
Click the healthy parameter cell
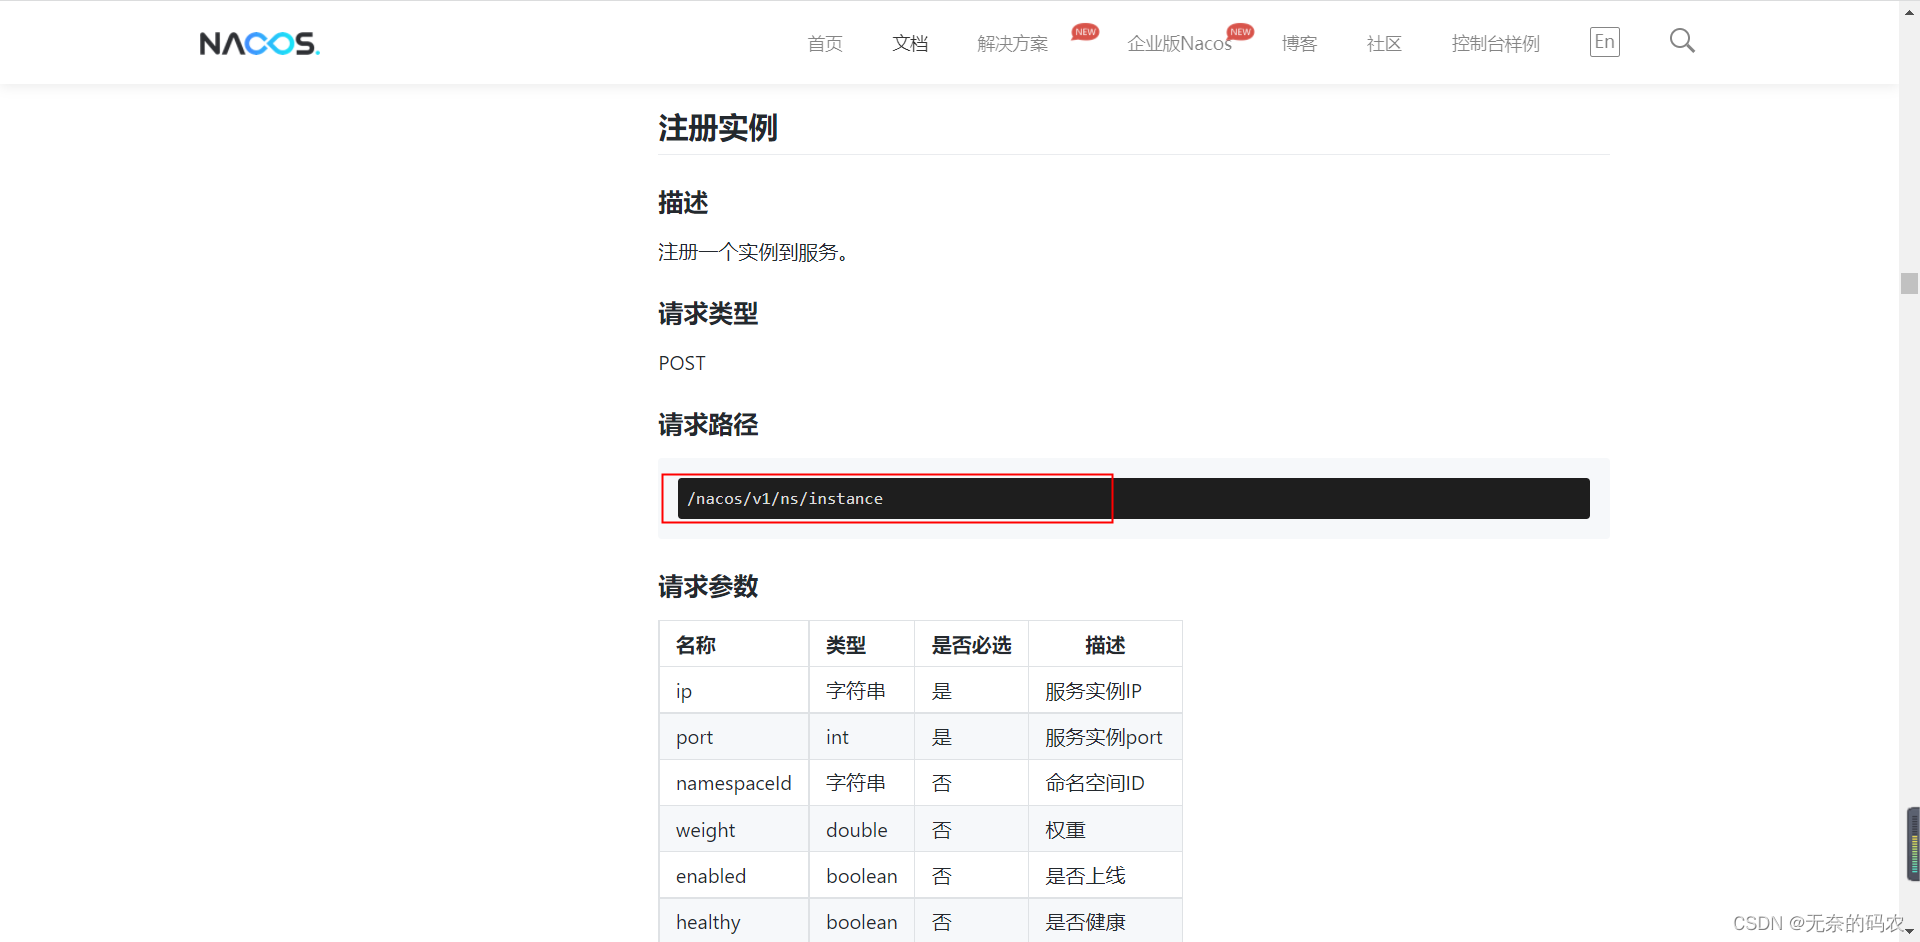[734, 922]
